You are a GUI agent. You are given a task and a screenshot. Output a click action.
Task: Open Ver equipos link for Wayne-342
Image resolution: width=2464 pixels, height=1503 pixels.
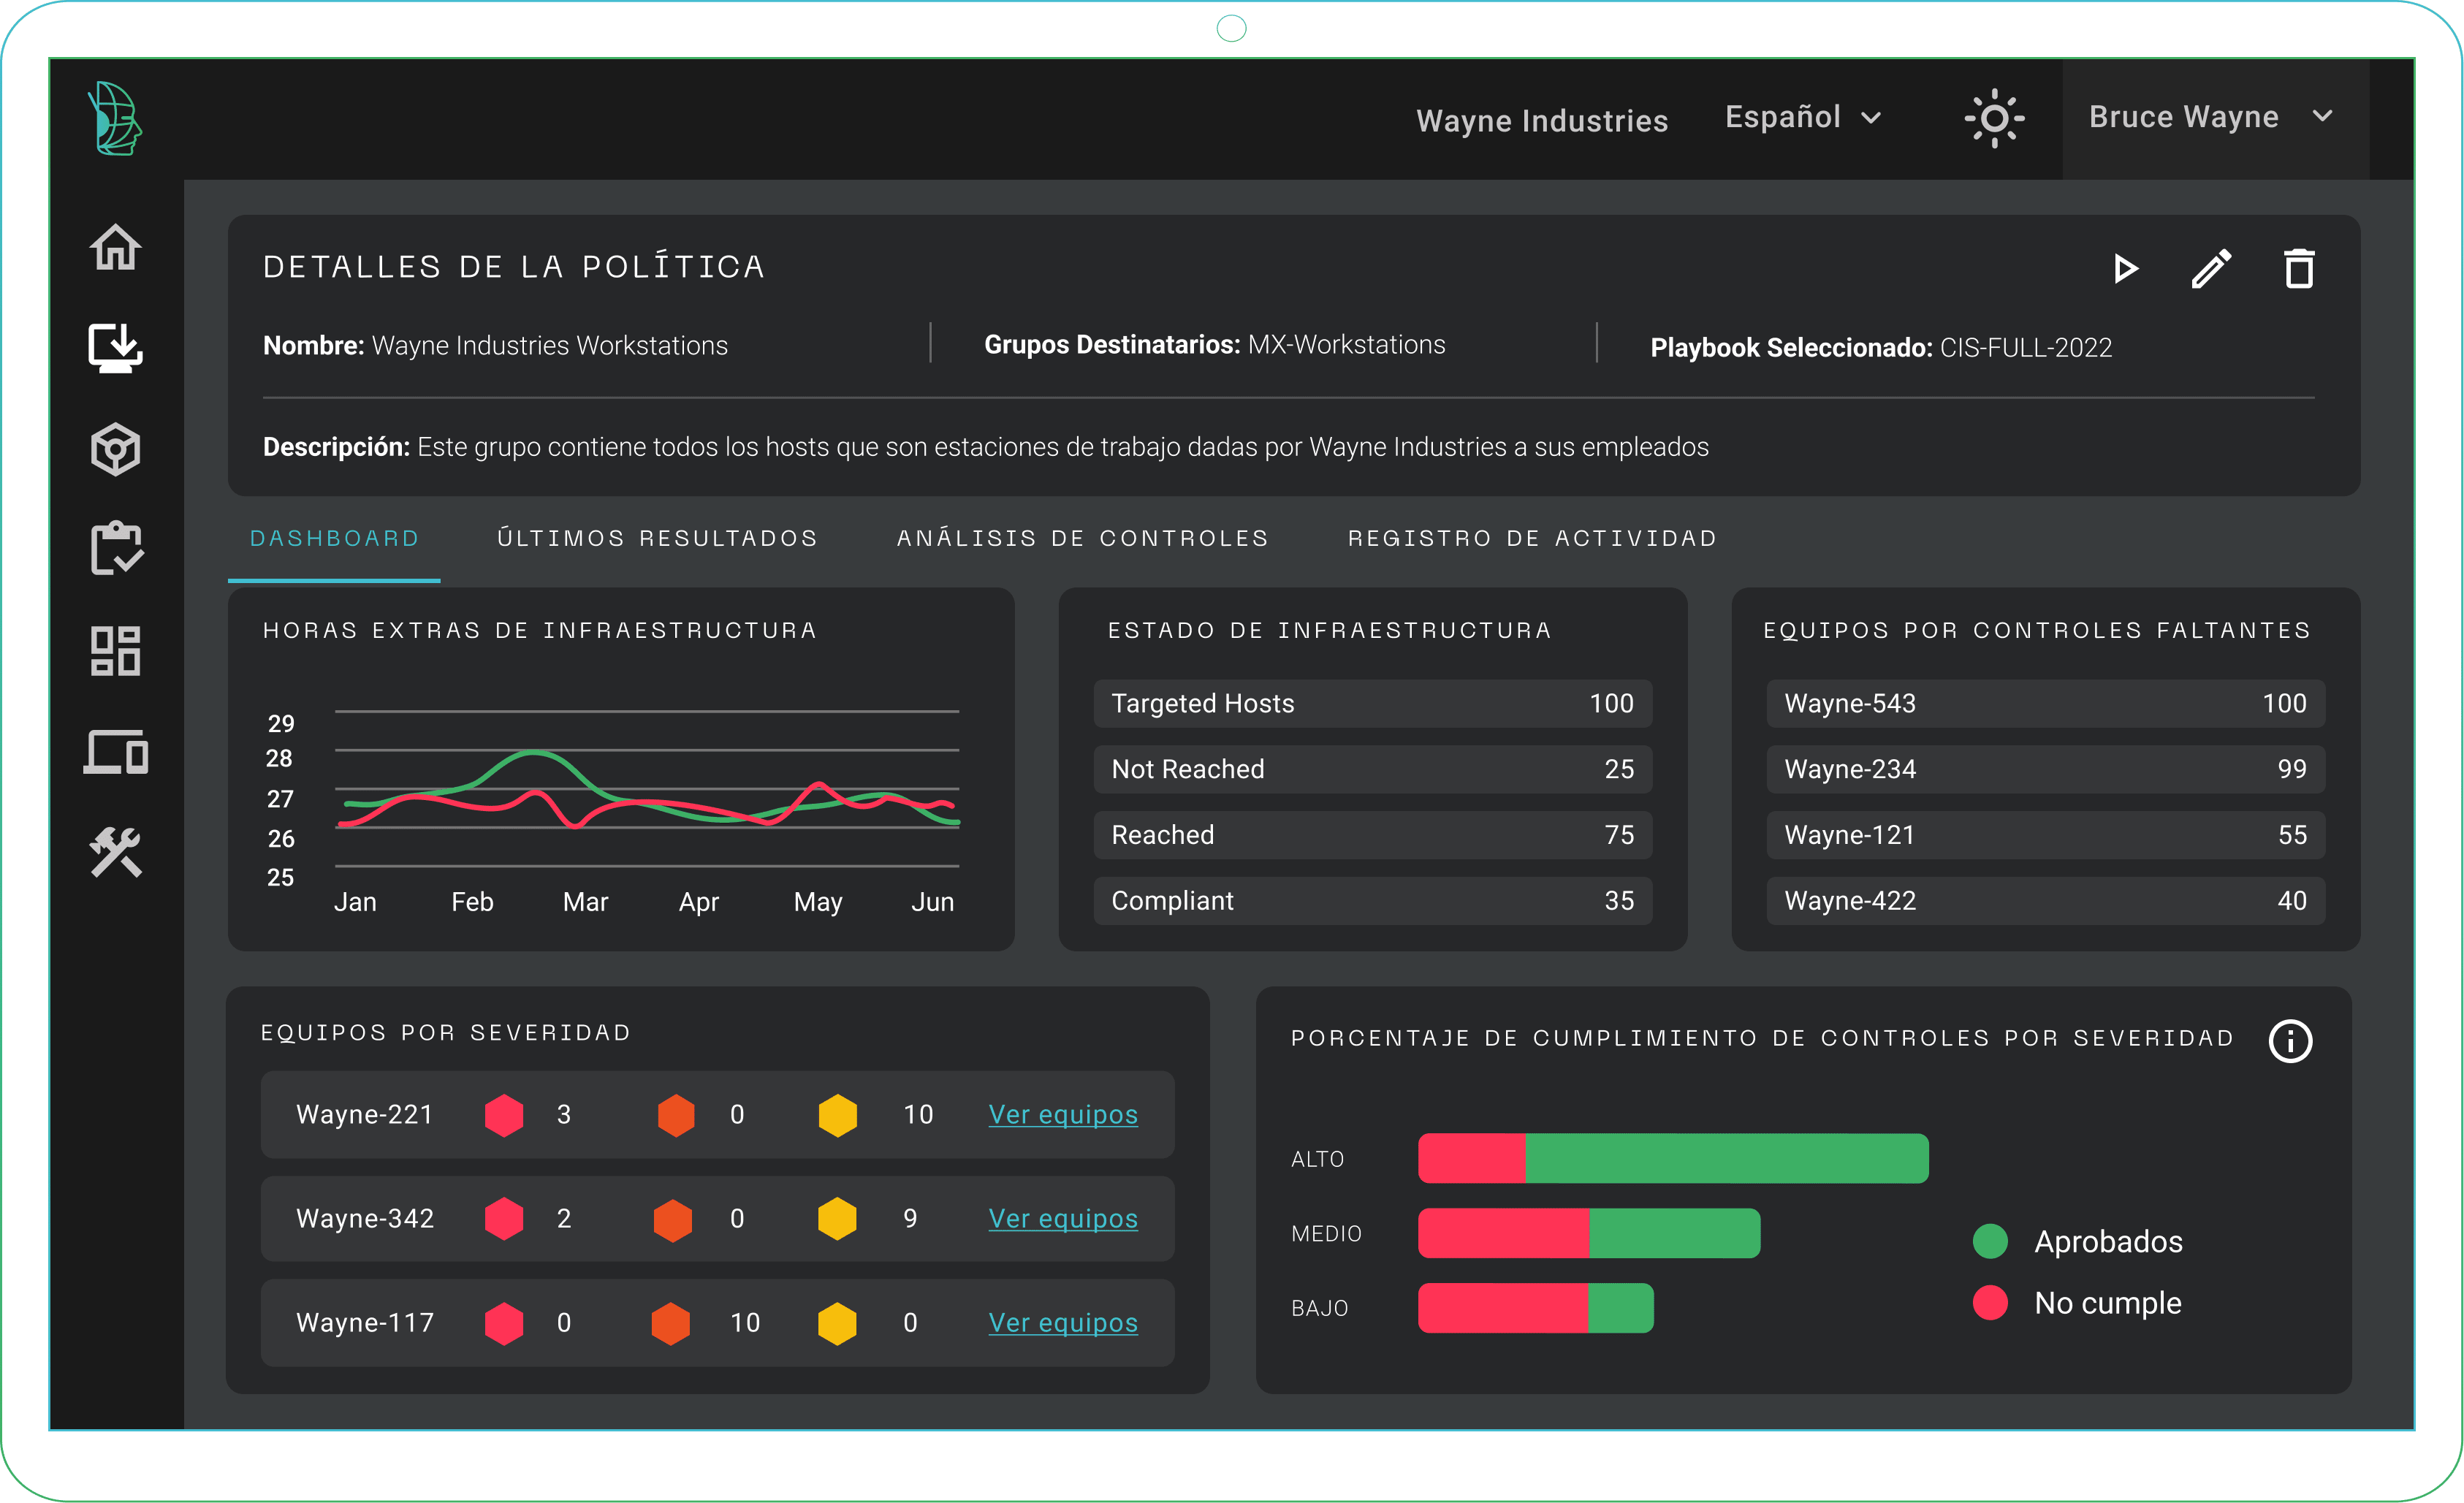tap(1062, 1218)
